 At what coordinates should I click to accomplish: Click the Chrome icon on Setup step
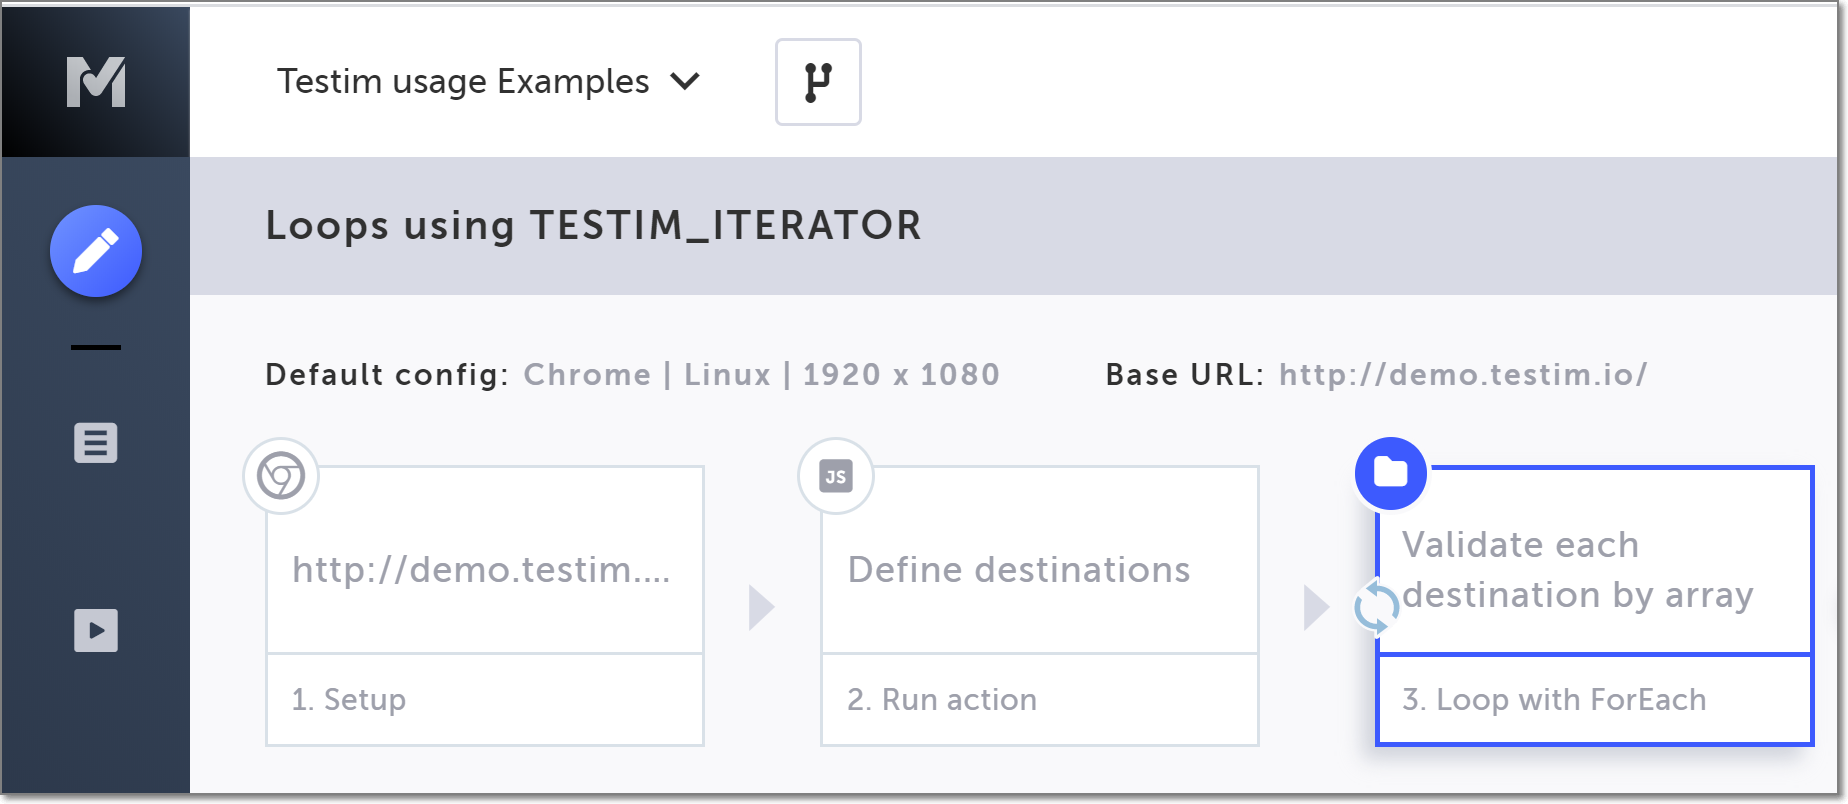281,476
